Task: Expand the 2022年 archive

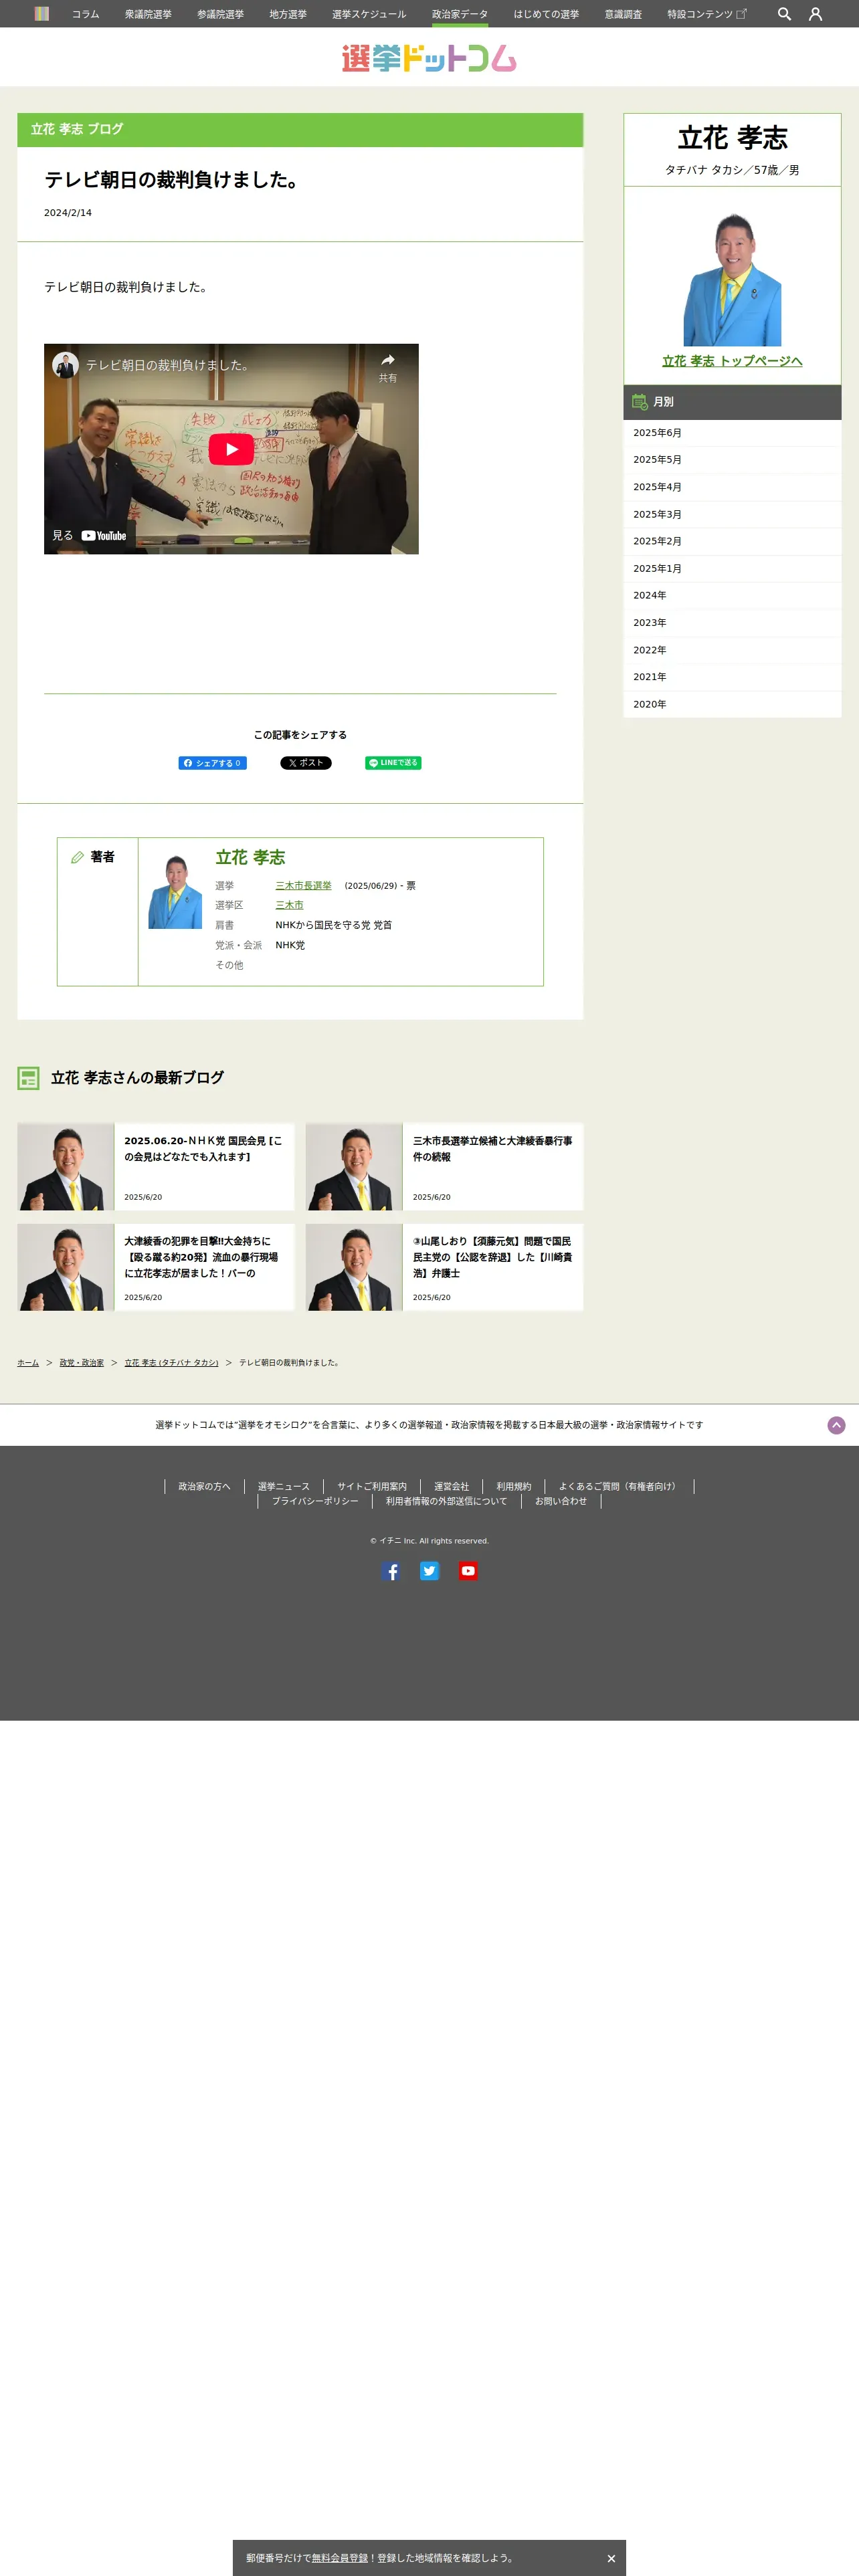Action: [732, 650]
